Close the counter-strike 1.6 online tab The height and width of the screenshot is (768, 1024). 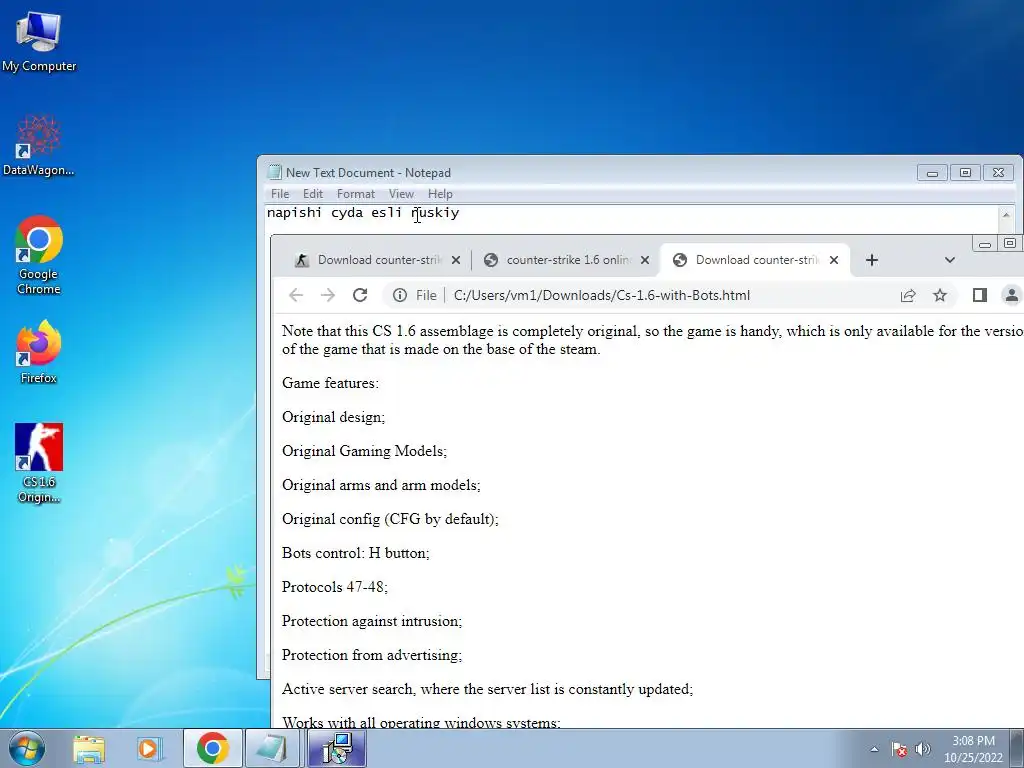pyautogui.click(x=645, y=260)
